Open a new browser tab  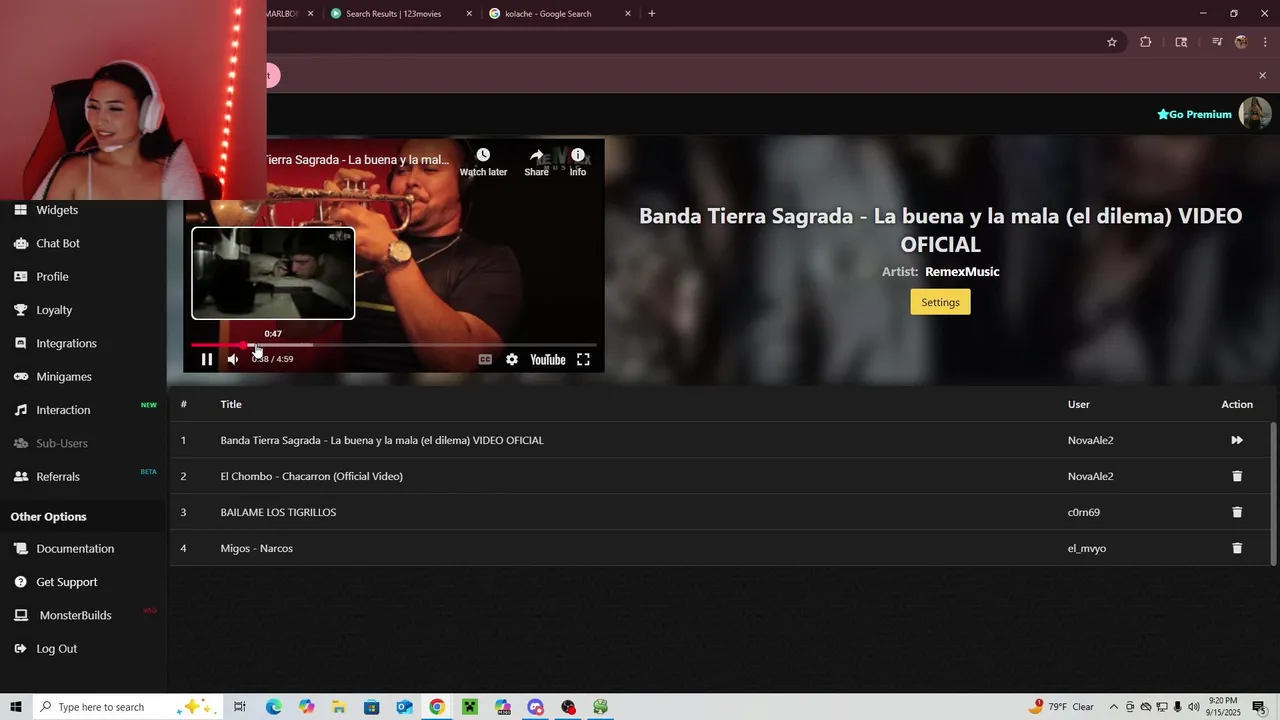(x=652, y=14)
